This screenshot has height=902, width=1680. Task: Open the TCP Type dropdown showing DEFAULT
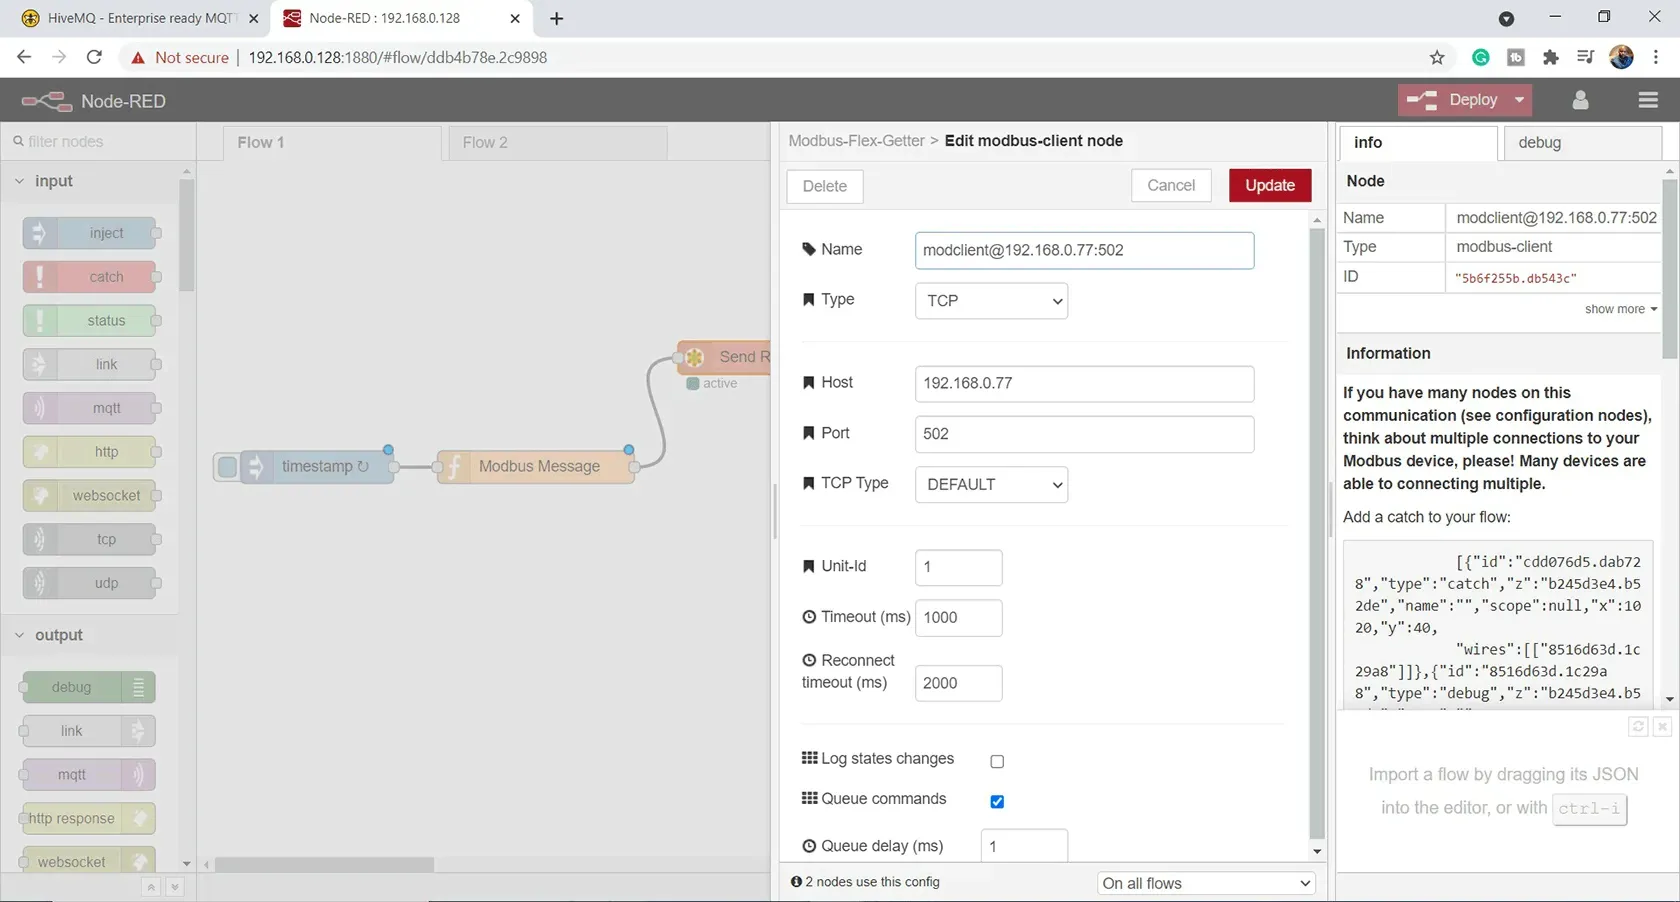[991, 484]
